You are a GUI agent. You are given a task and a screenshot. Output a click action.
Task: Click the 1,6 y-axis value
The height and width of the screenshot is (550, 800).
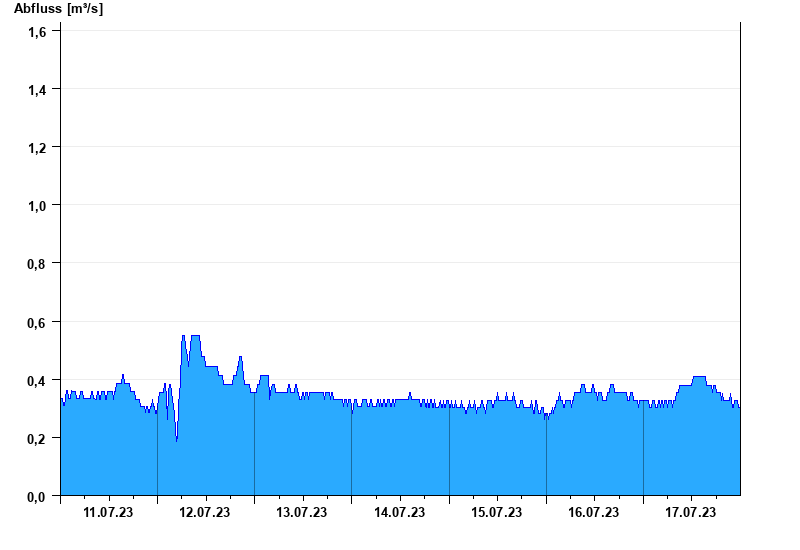point(37,32)
